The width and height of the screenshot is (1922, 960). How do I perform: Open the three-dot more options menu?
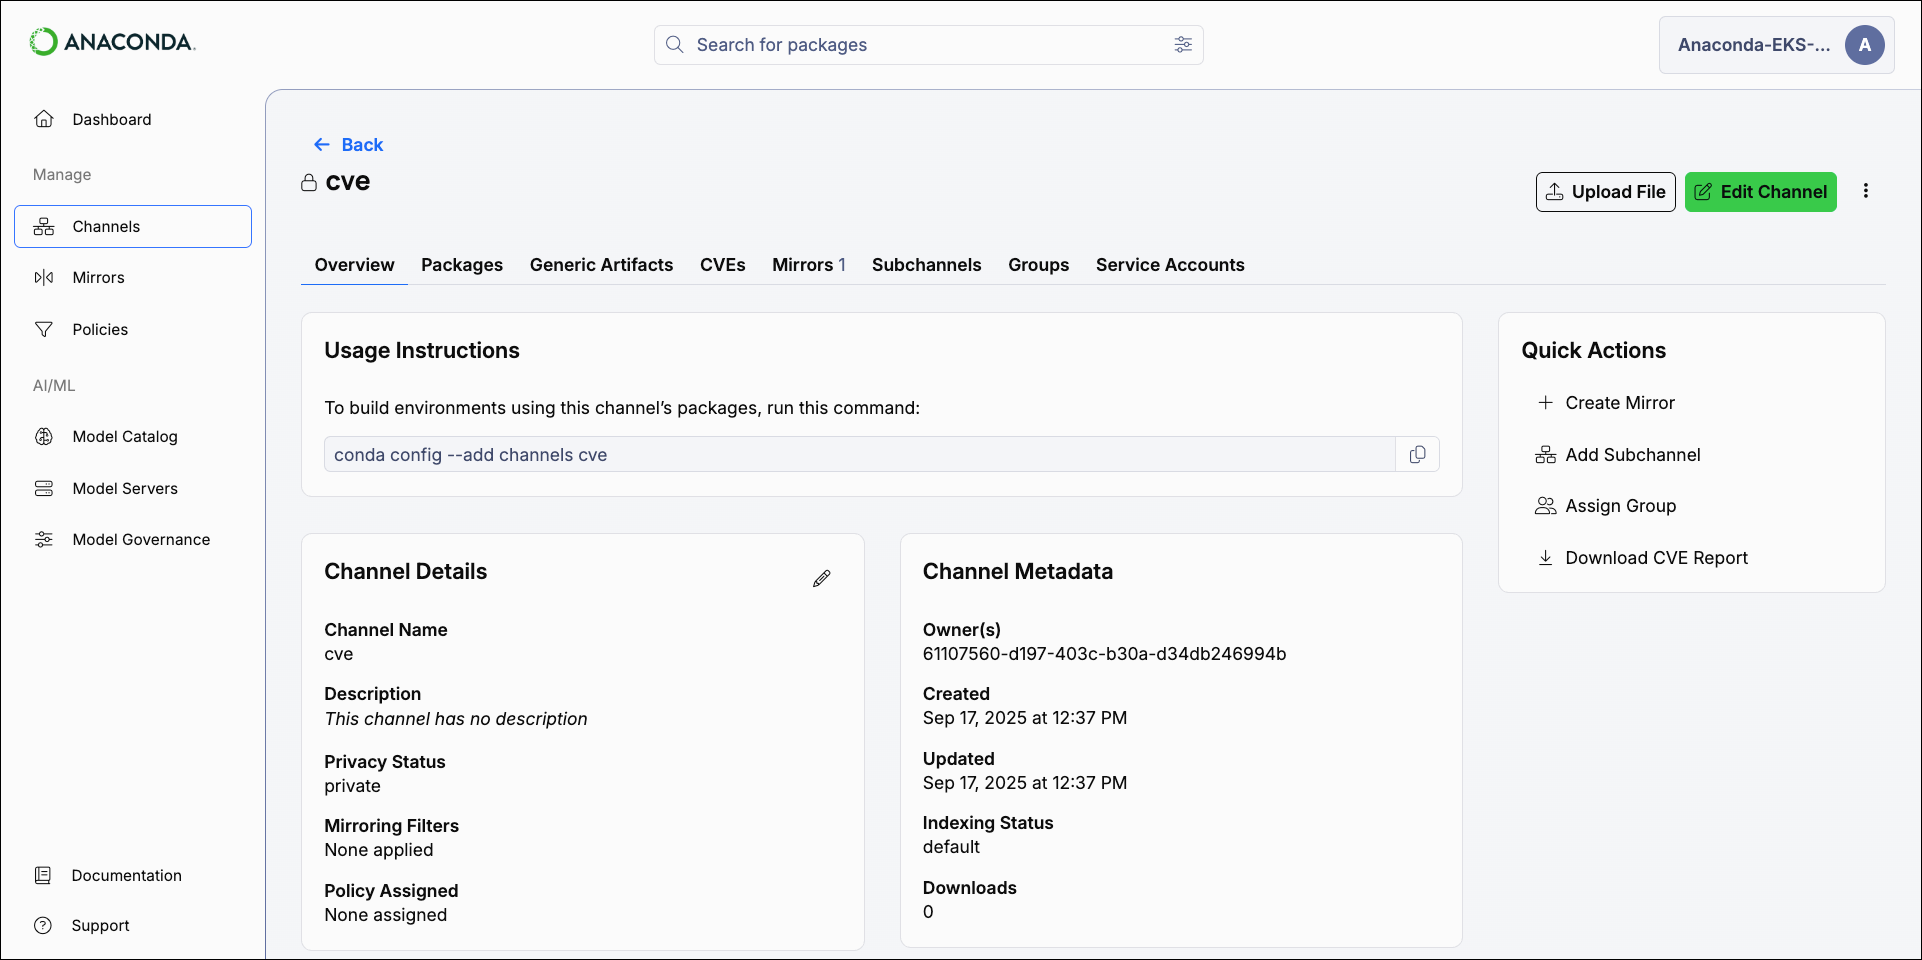tap(1866, 191)
